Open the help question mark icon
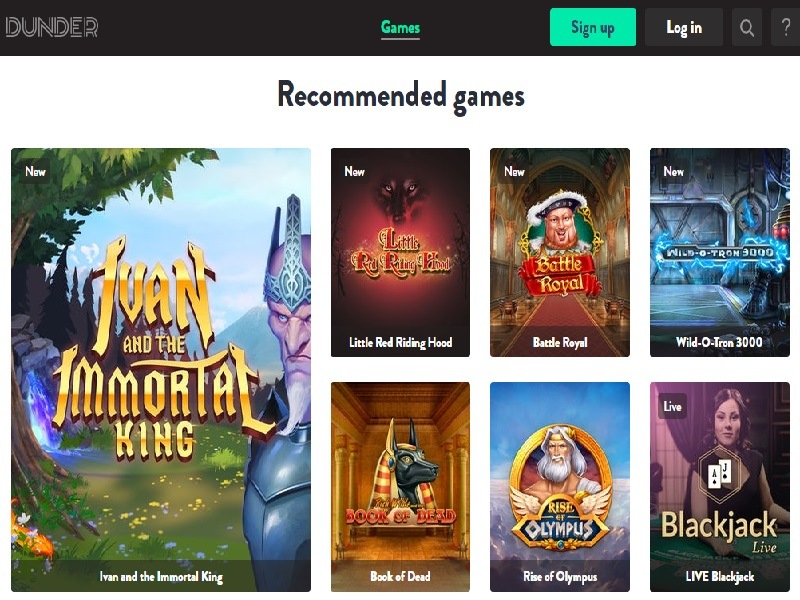 coord(786,27)
